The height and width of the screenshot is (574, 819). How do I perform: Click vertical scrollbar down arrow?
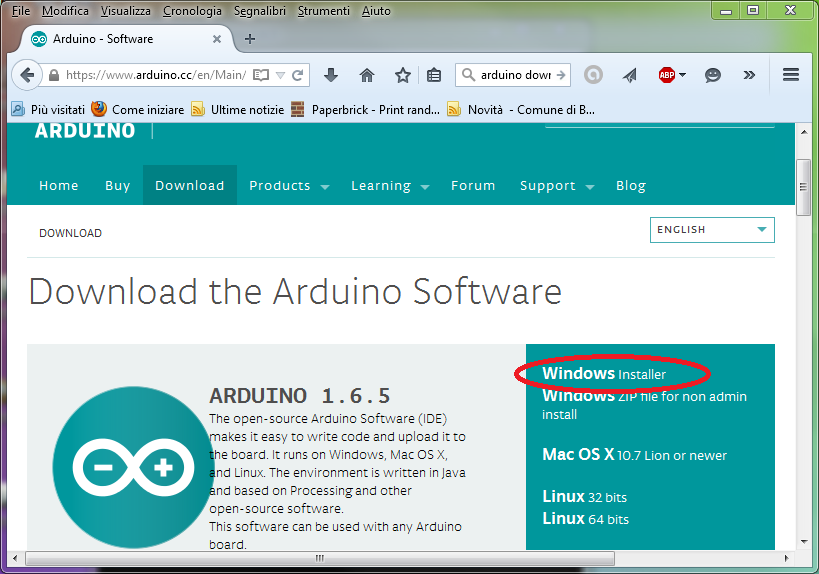(x=804, y=542)
